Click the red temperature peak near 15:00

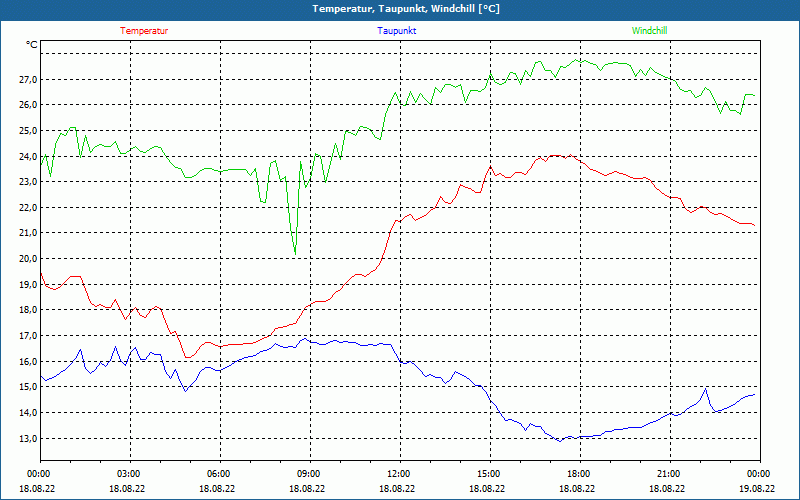click(x=490, y=167)
